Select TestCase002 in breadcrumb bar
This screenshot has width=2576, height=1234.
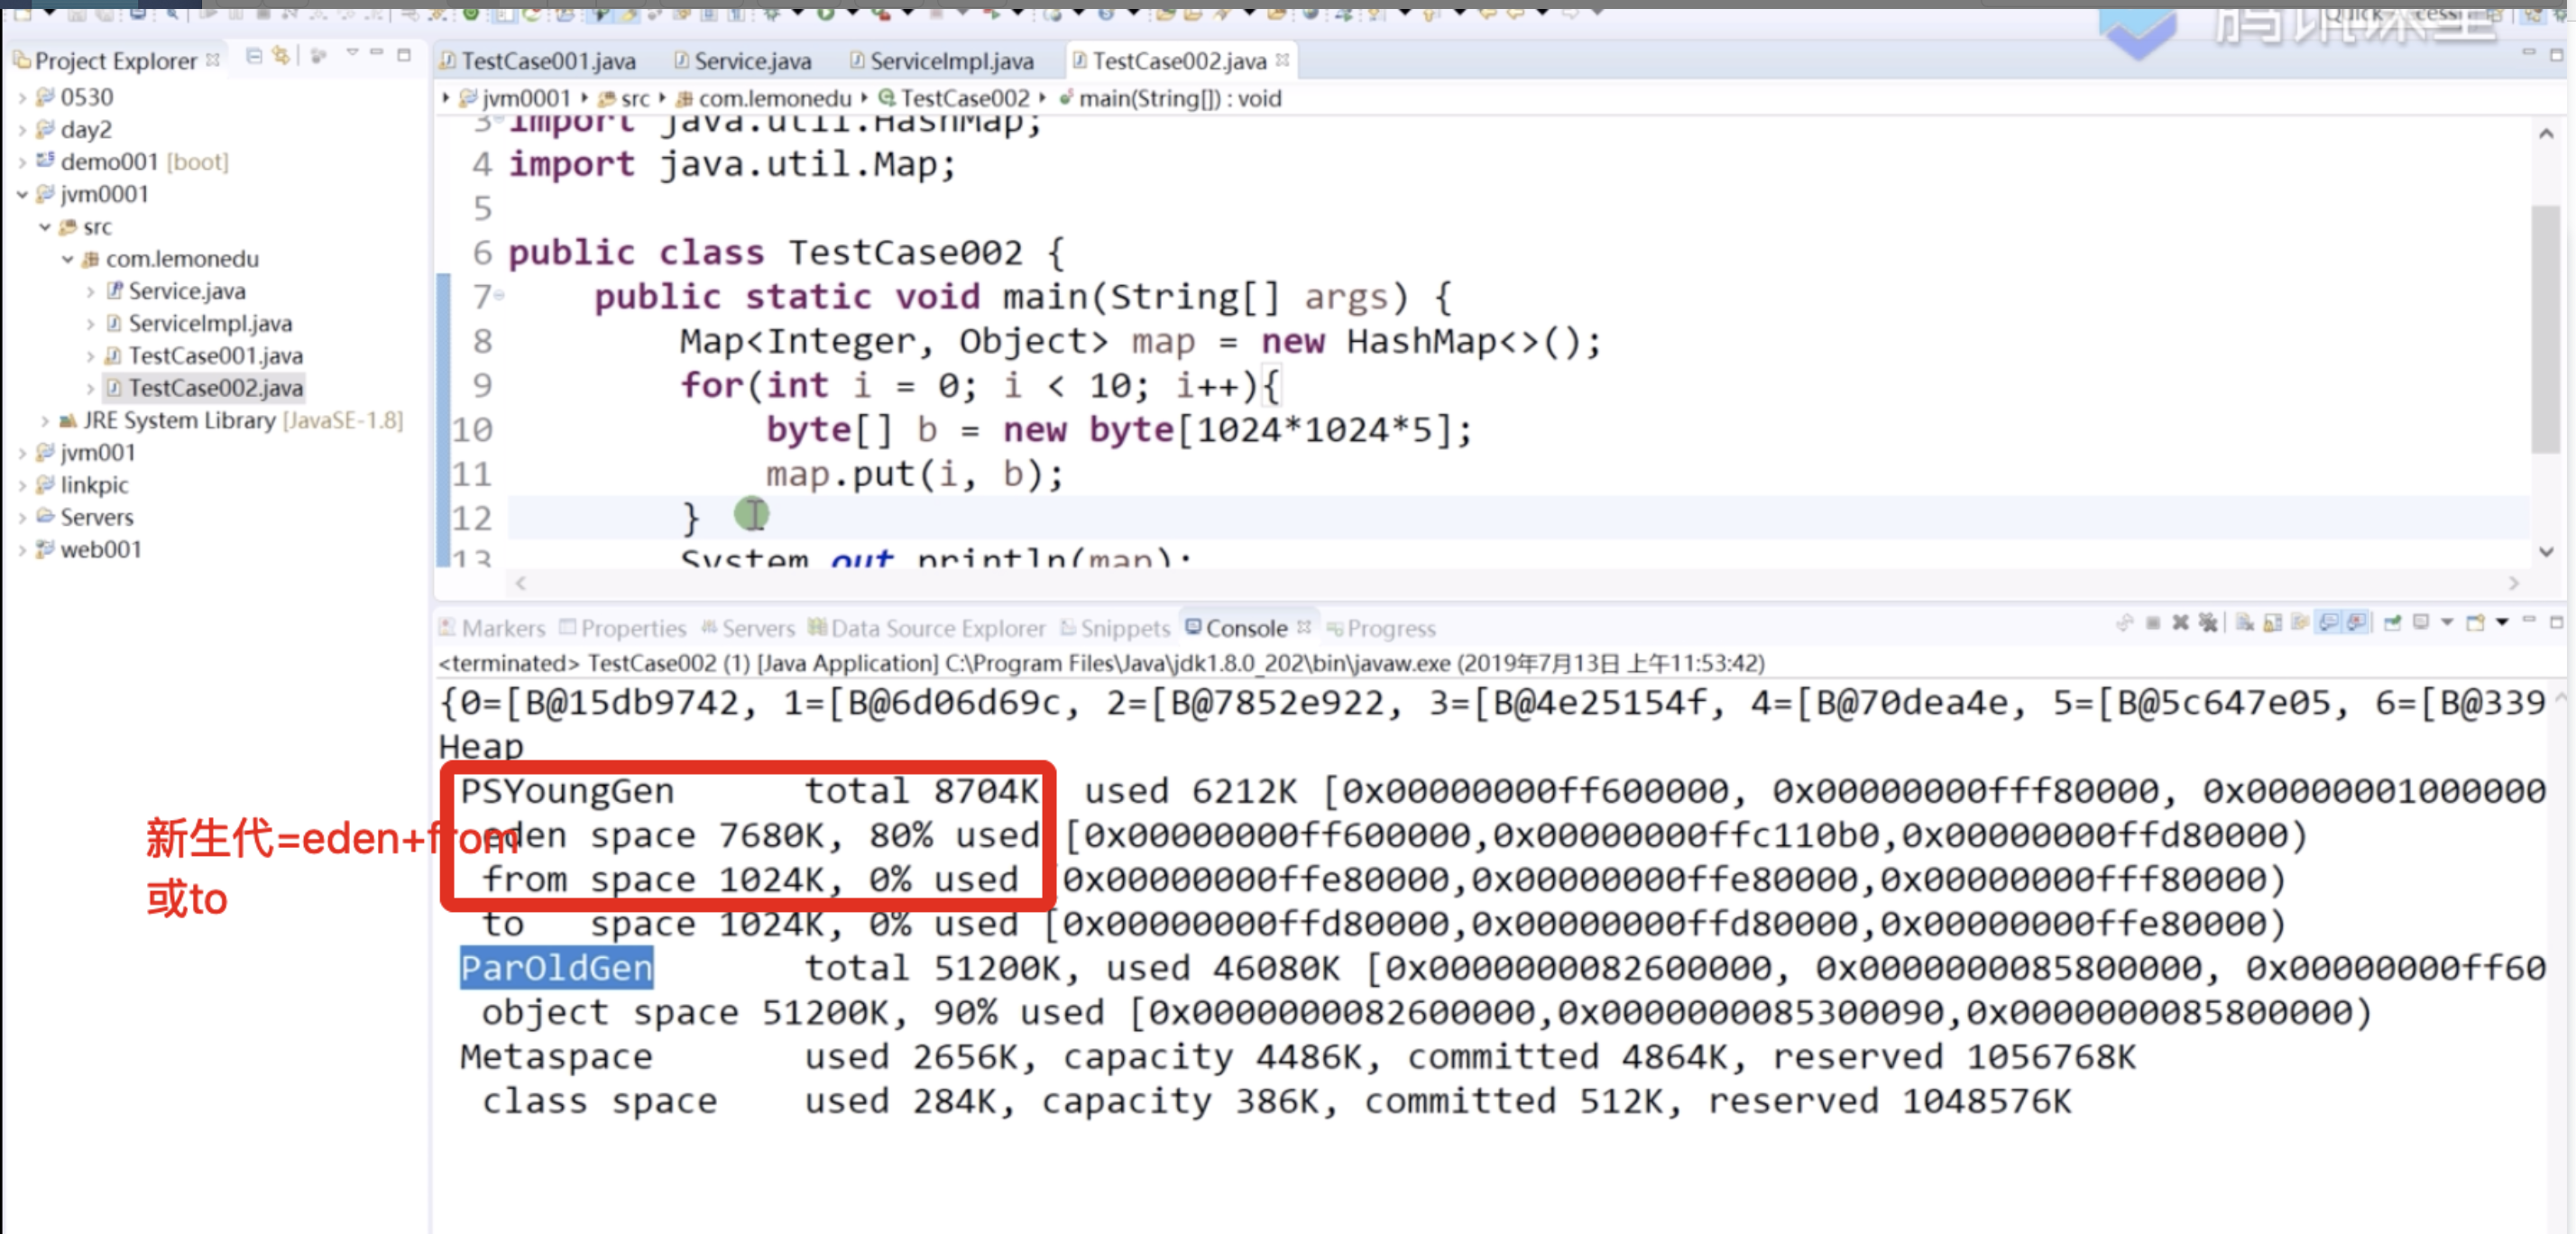963,98
